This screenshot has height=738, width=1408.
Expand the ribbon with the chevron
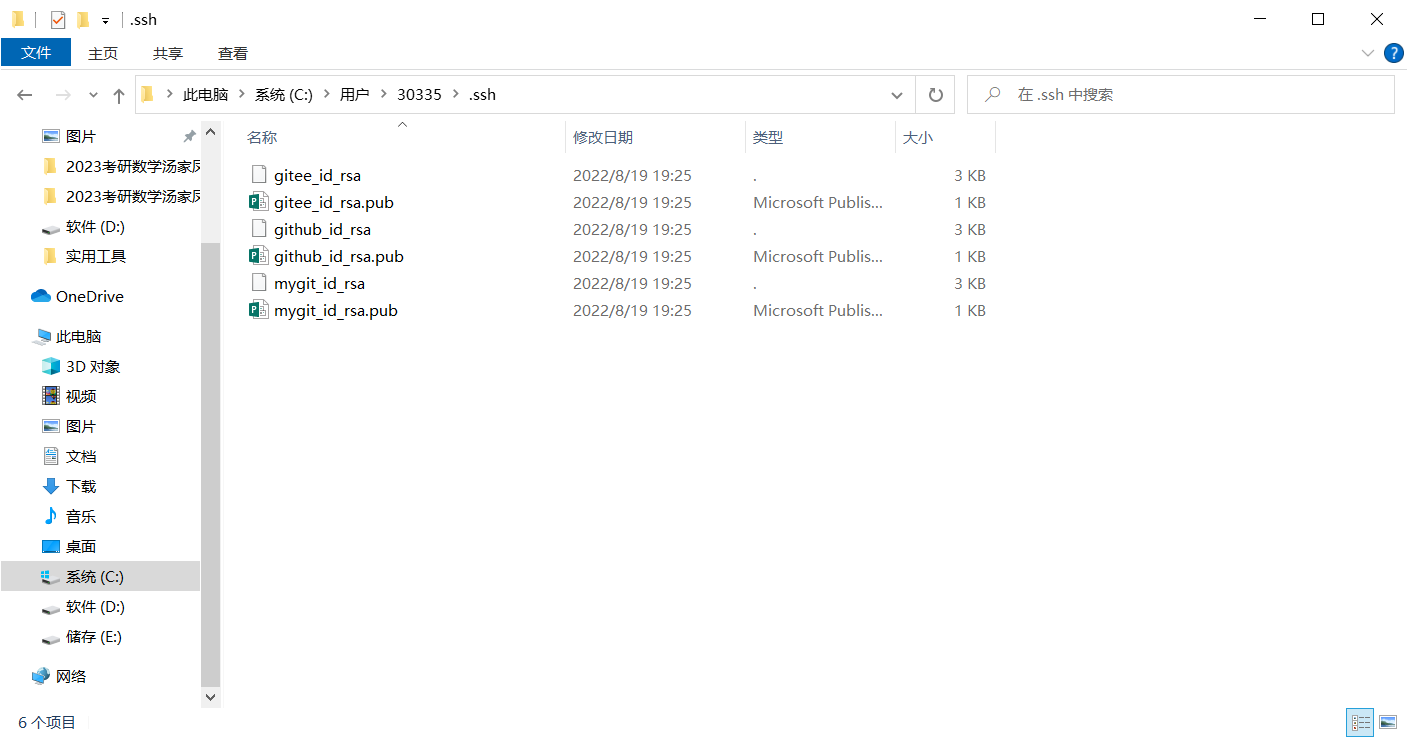pos(1368,53)
